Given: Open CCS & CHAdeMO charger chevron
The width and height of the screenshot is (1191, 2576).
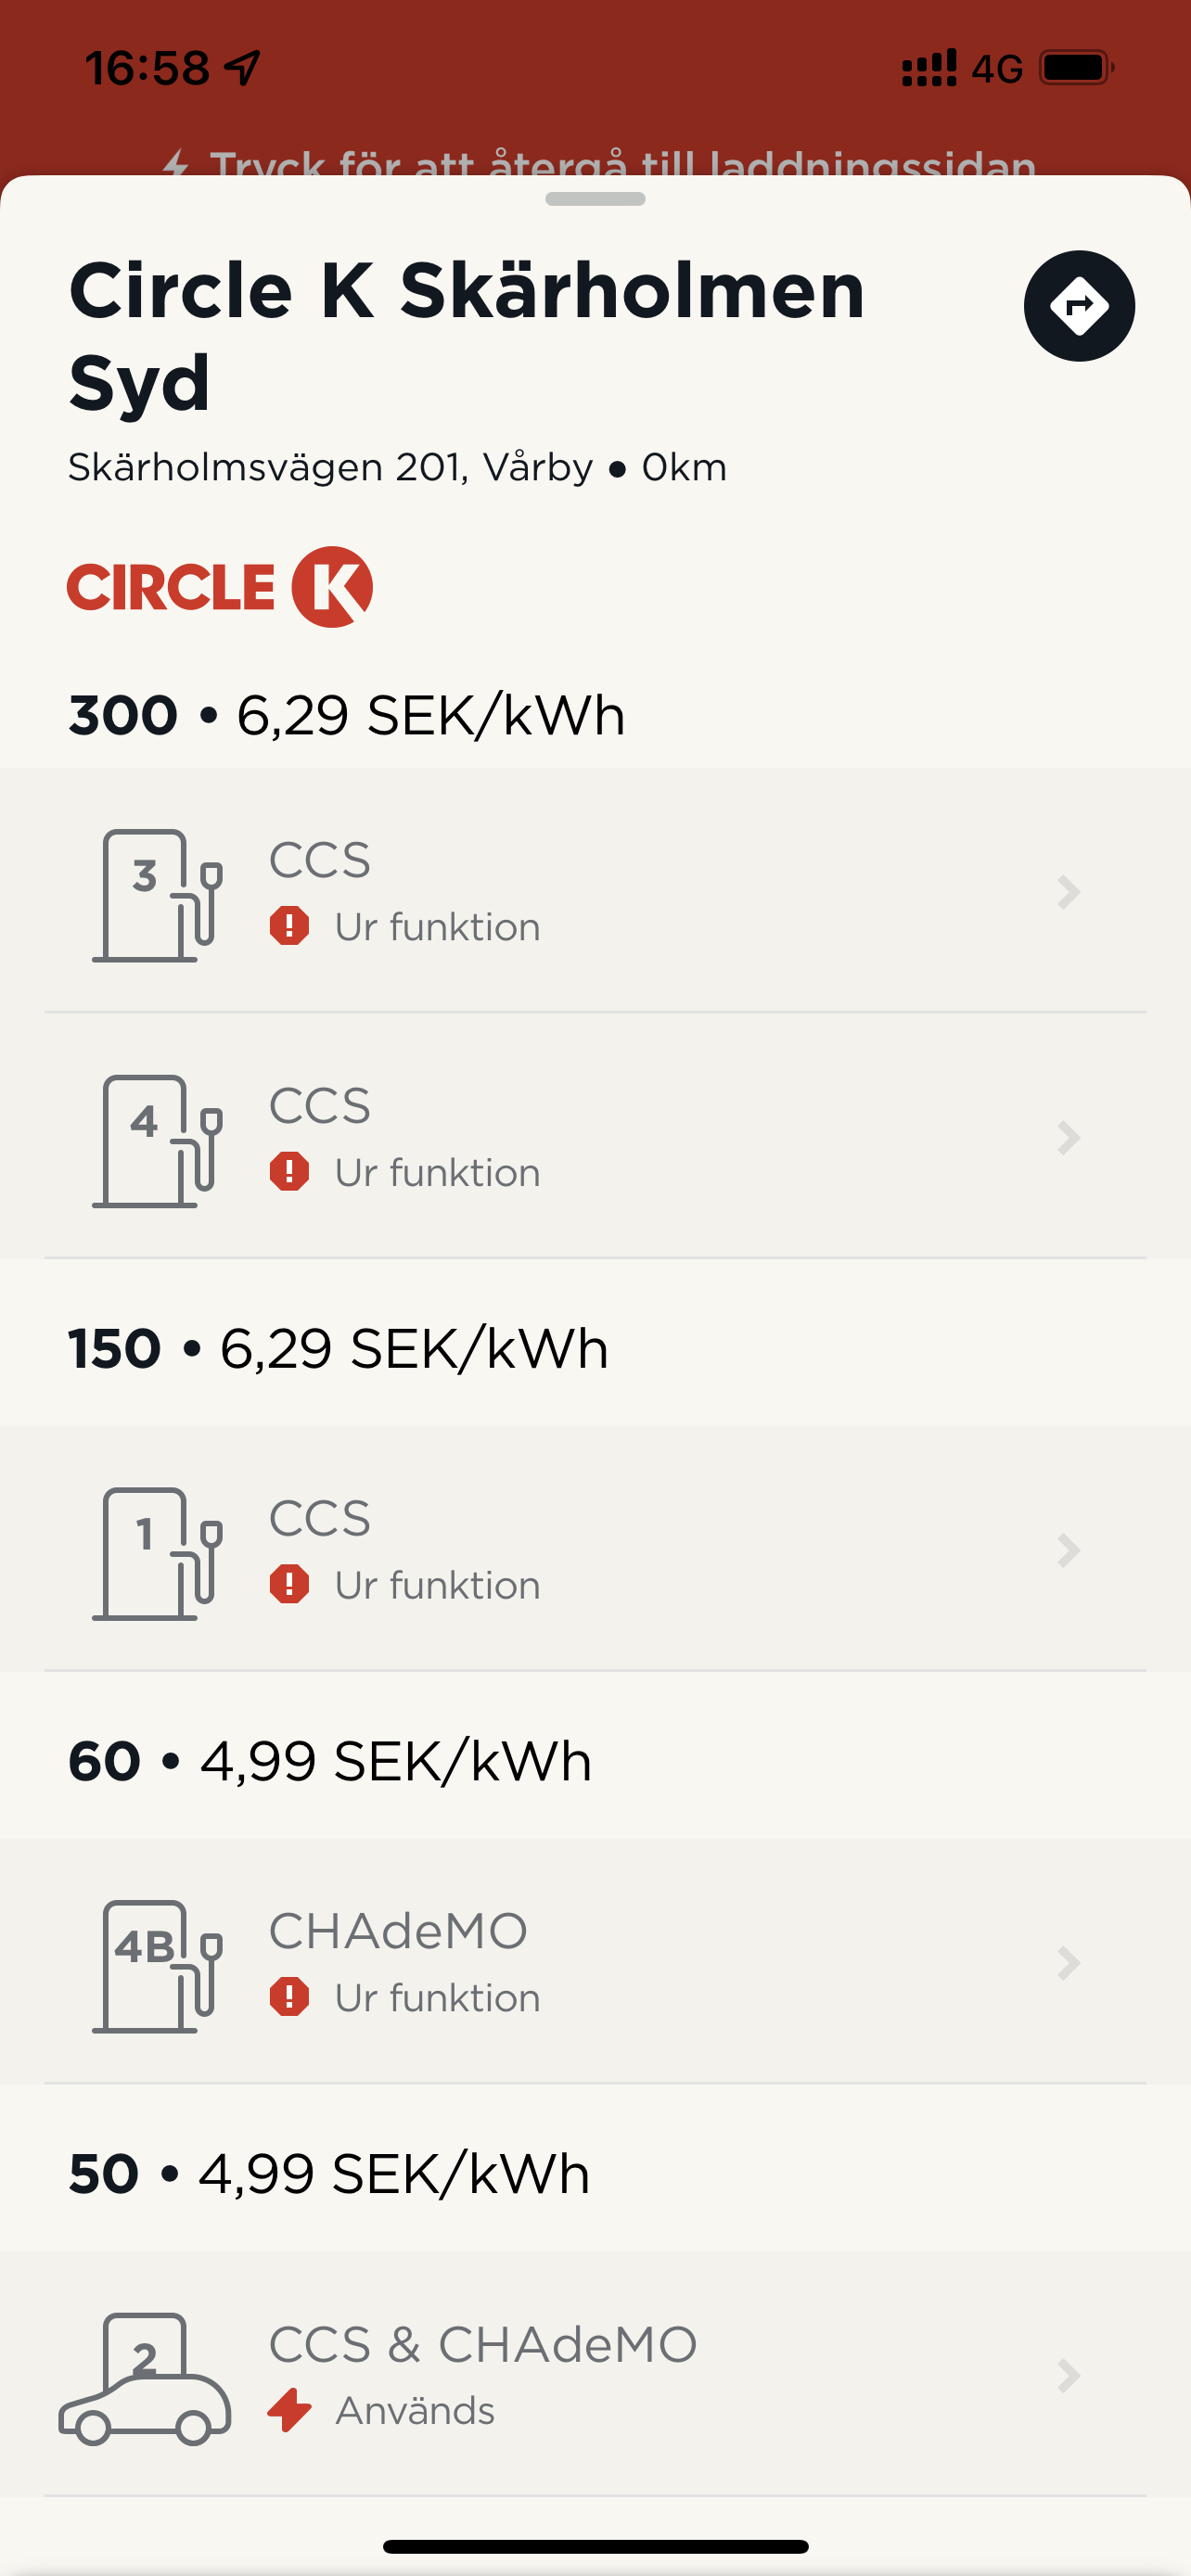Looking at the screenshot, I should click(x=1068, y=2376).
